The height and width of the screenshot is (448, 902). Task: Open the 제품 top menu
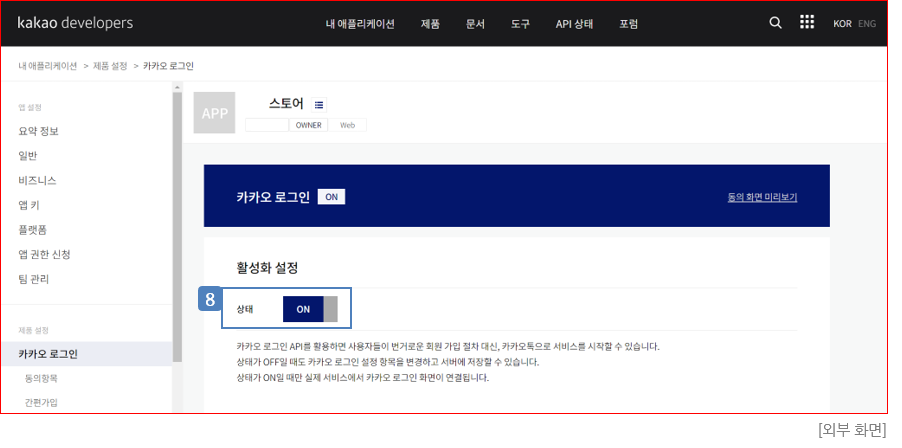pyautogui.click(x=430, y=24)
